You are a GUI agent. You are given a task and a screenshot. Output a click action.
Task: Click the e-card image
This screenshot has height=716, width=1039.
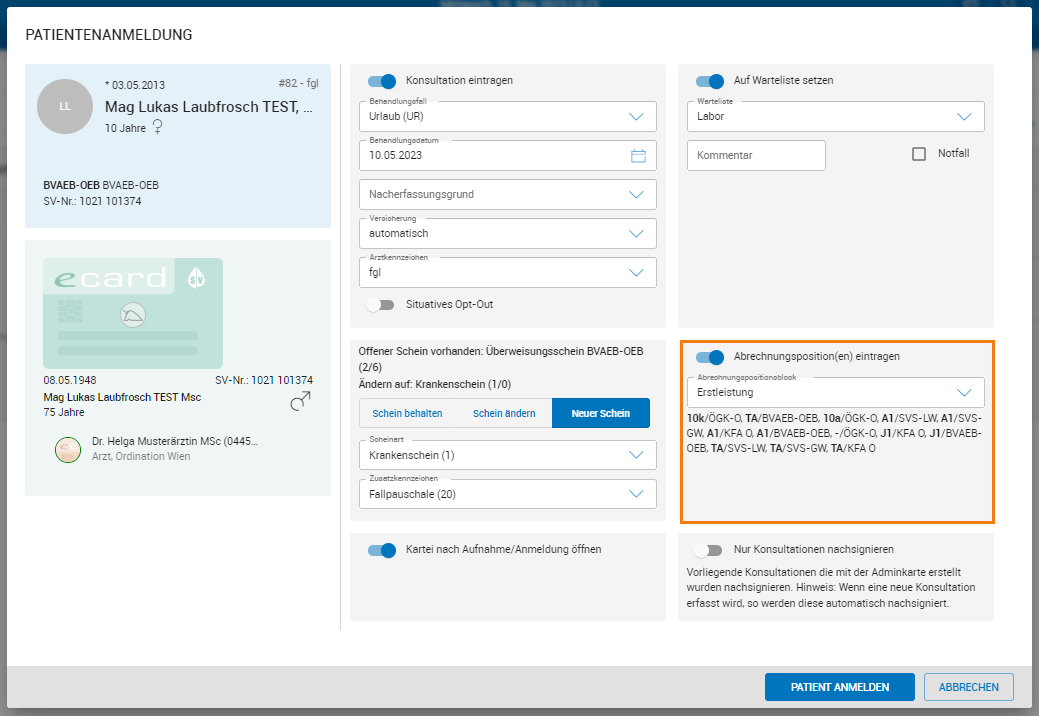tap(133, 313)
